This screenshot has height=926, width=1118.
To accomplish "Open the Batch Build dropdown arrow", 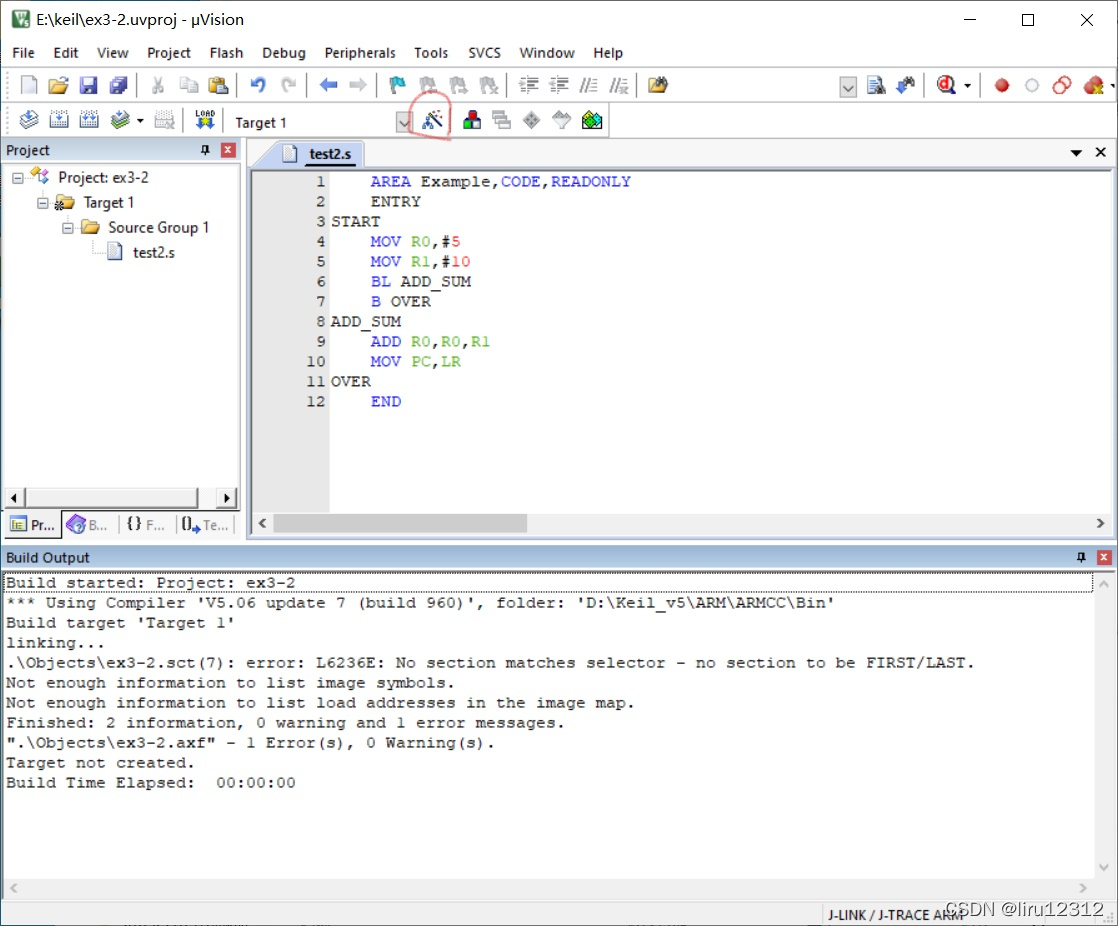I will pos(140,120).
